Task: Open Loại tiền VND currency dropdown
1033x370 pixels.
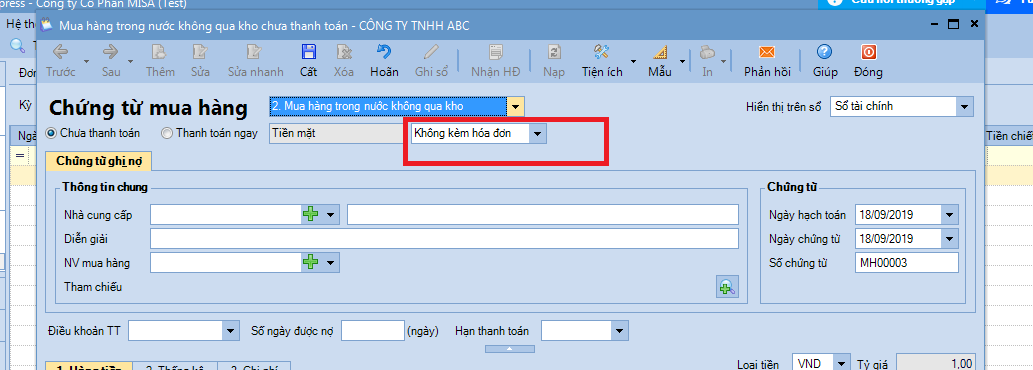Action: (x=841, y=364)
